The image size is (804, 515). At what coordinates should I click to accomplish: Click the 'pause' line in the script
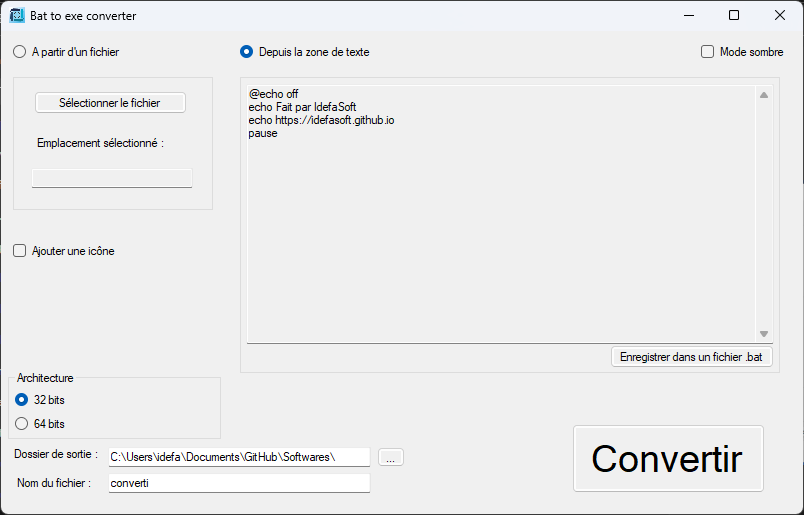[263, 133]
